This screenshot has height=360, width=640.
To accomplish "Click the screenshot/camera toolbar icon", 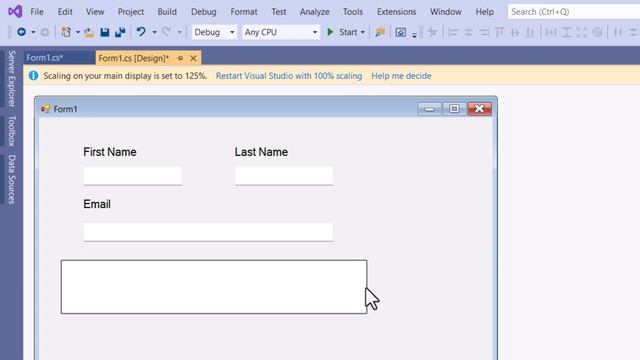I will click(x=401, y=32).
